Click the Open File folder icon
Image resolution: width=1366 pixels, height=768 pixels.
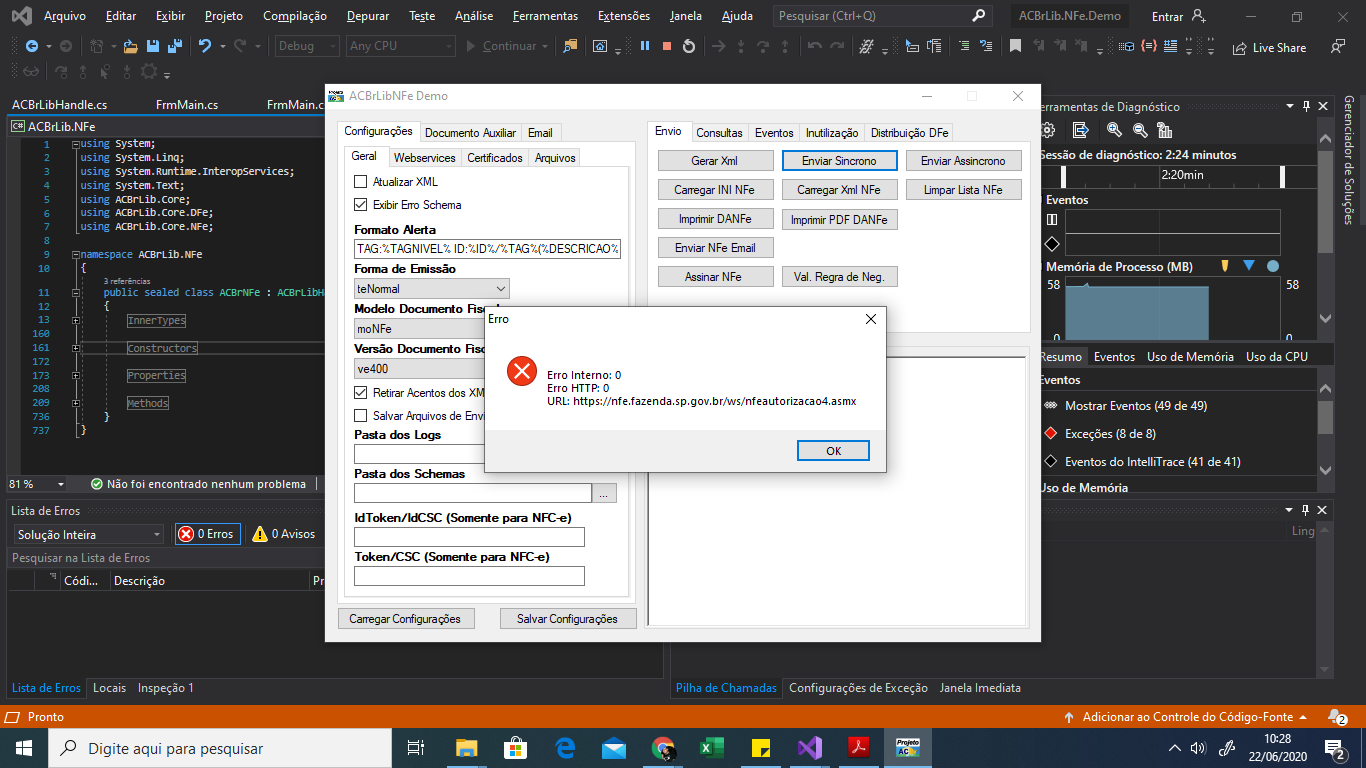[130, 46]
